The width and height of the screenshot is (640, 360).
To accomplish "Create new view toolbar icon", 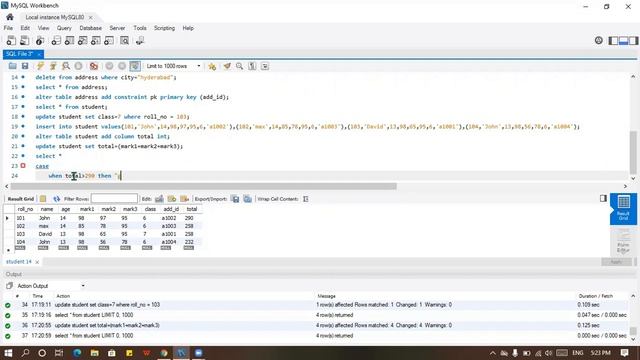I will click(82, 40).
